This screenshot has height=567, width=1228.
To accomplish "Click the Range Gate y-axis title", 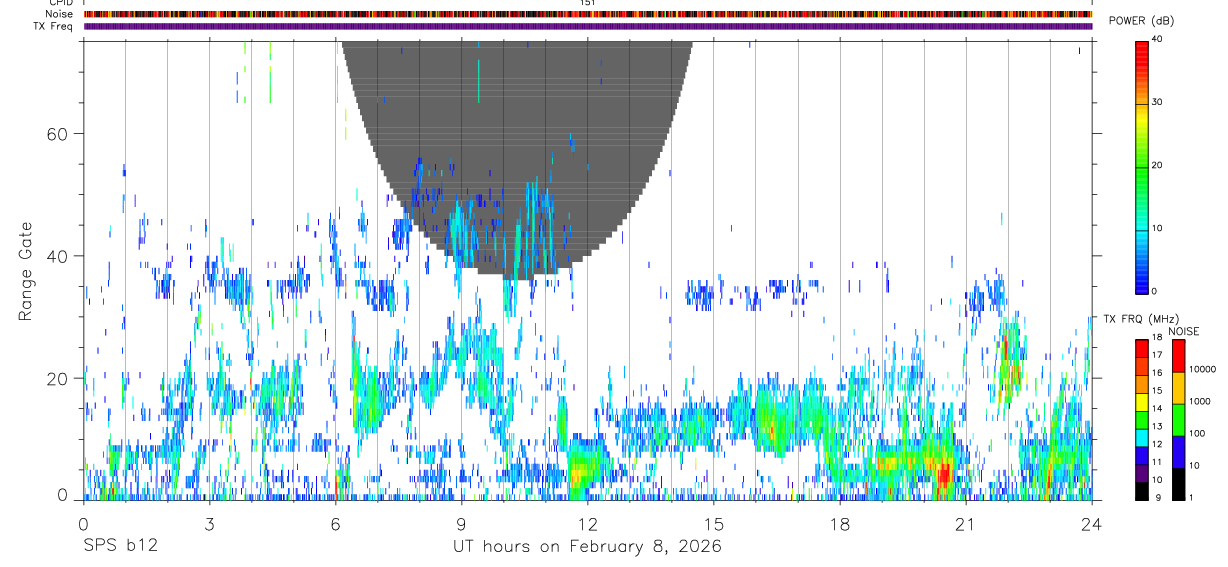I will point(27,271).
